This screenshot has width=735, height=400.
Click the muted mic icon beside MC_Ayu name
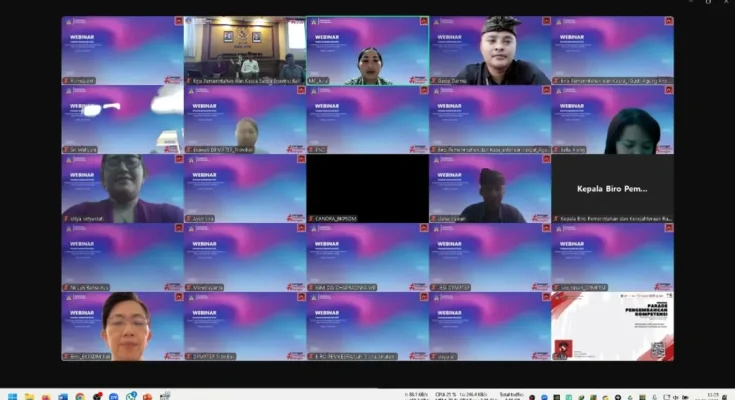click(x=311, y=80)
